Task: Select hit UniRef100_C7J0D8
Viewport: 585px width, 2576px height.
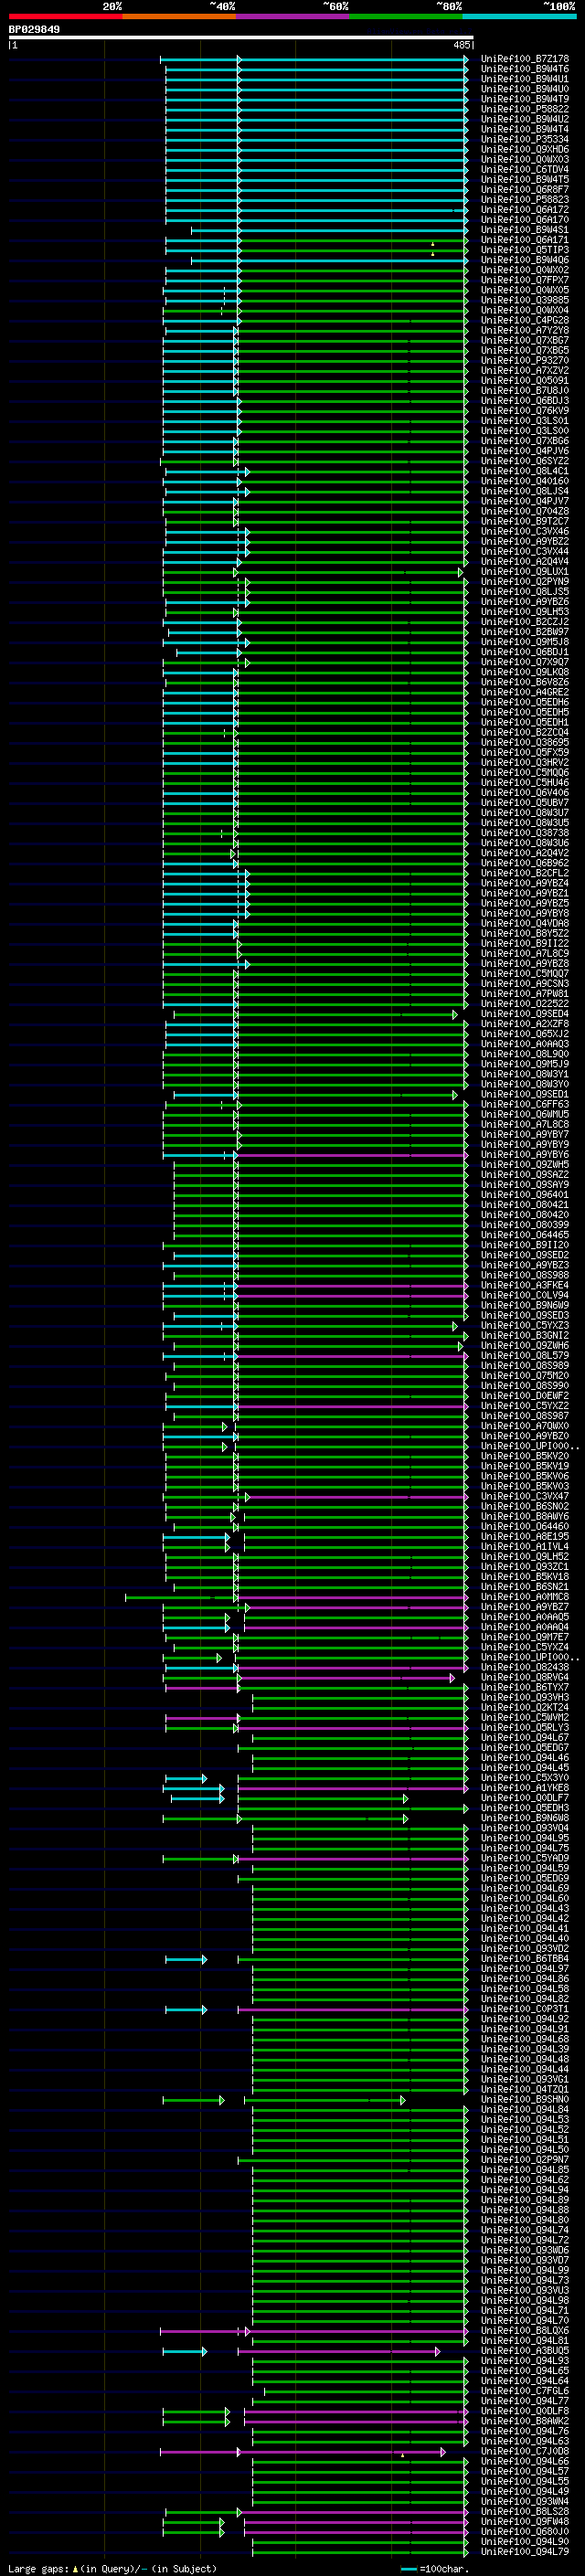Action: tap(525, 2452)
